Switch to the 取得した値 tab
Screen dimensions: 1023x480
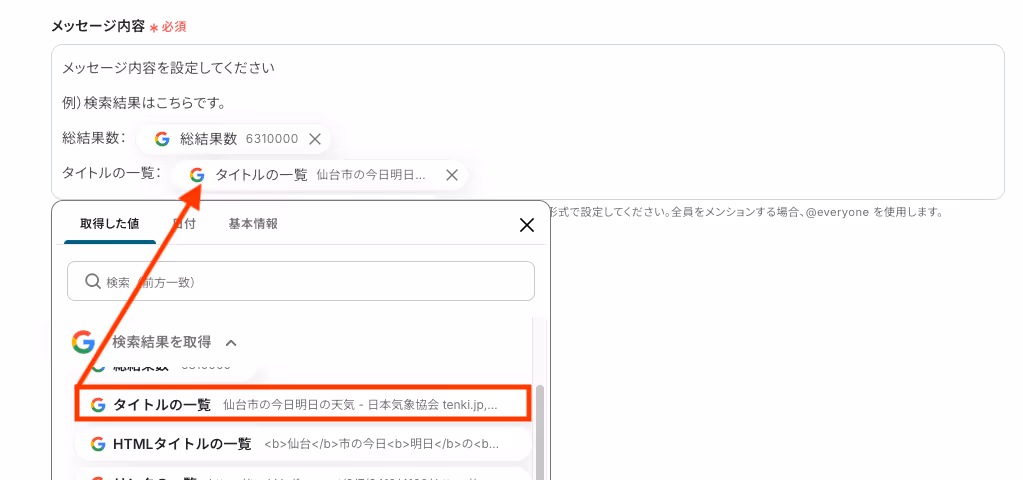(109, 224)
